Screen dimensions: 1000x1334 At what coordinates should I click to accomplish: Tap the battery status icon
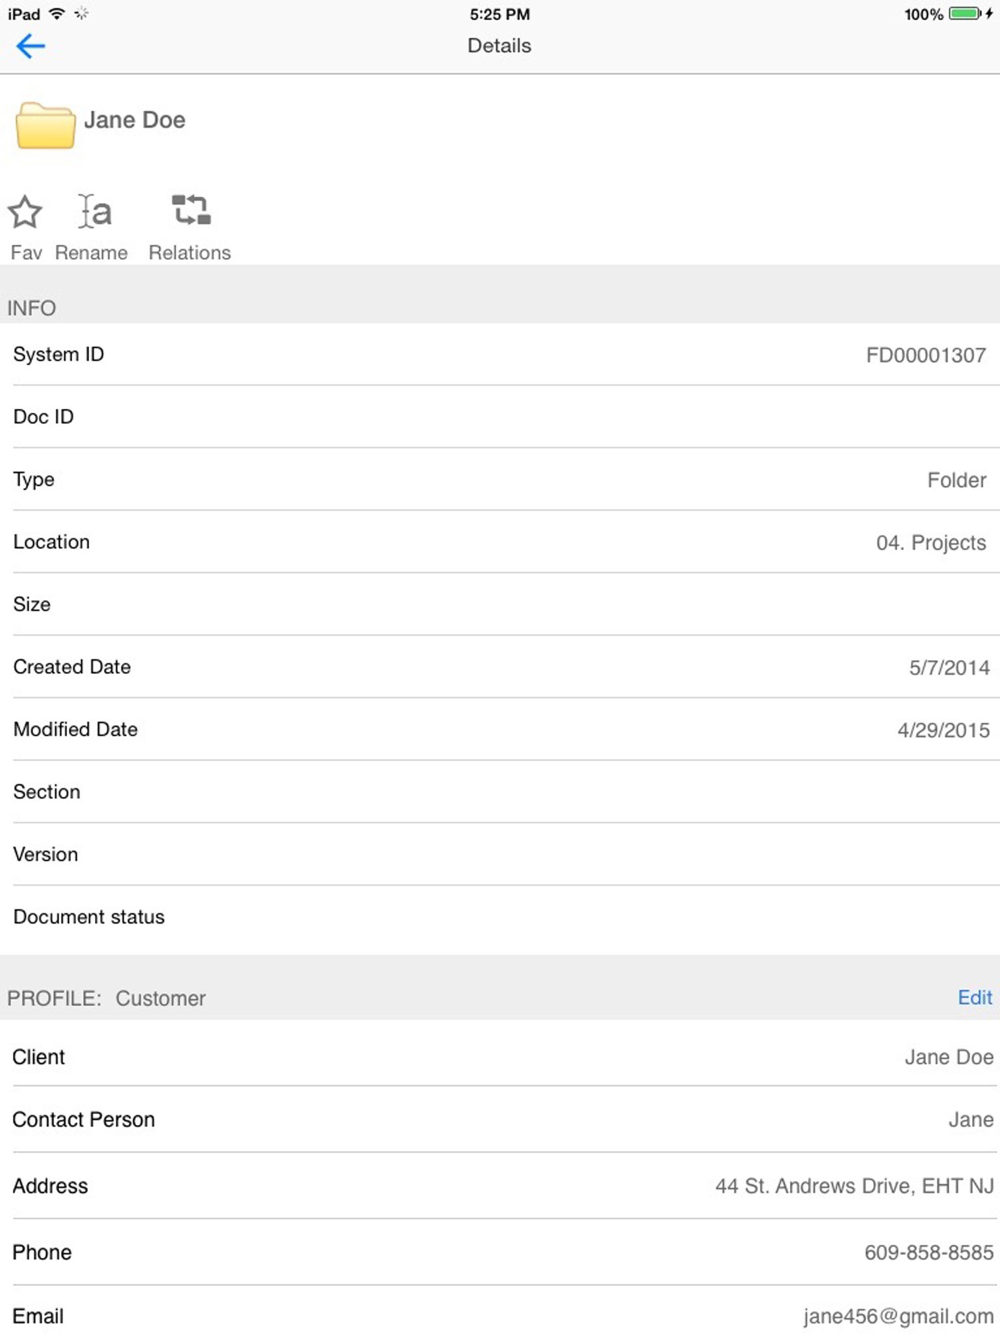965,14
